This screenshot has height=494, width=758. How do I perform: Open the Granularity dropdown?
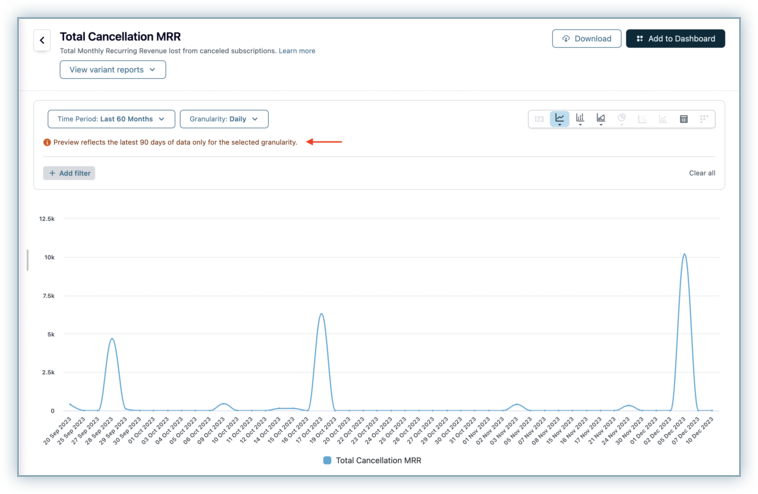[x=224, y=119]
